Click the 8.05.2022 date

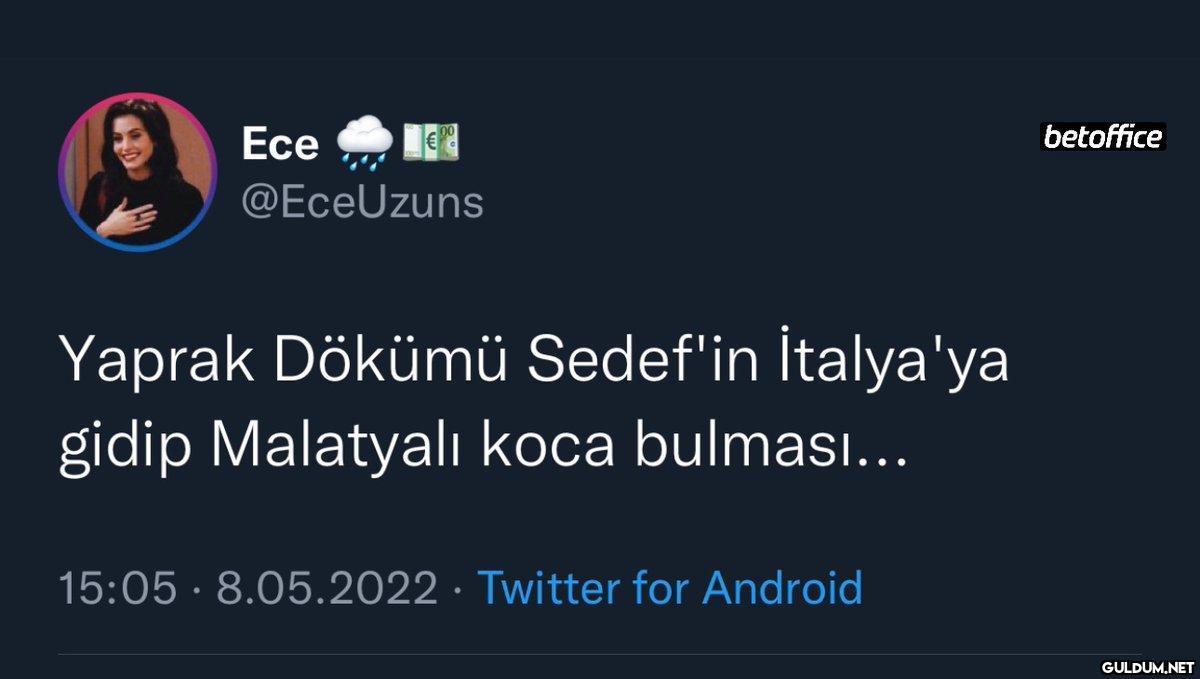pyautogui.click(x=327, y=588)
